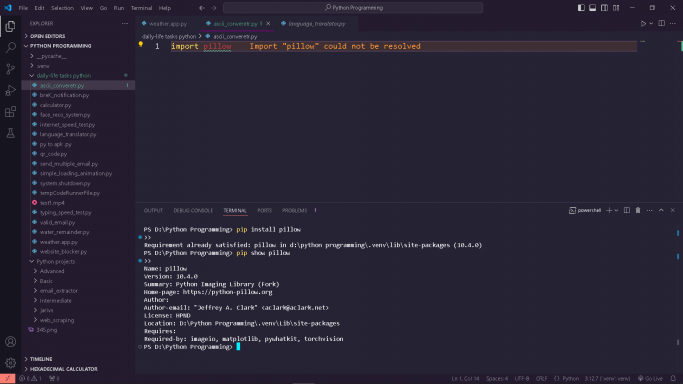Image resolution: width=683 pixels, height=384 pixels.
Task: Open Accounts menu icon
Action: pos(10,342)
